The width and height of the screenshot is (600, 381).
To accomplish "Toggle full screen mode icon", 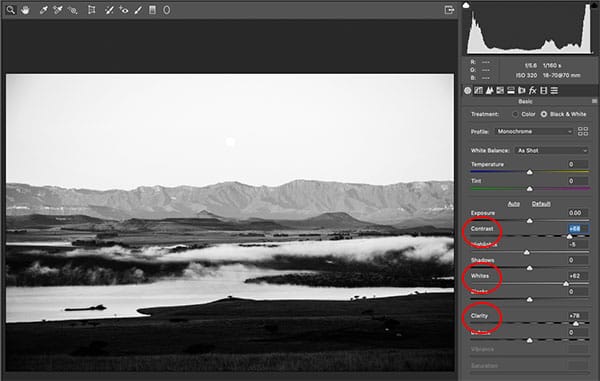I will pos(450,10).
